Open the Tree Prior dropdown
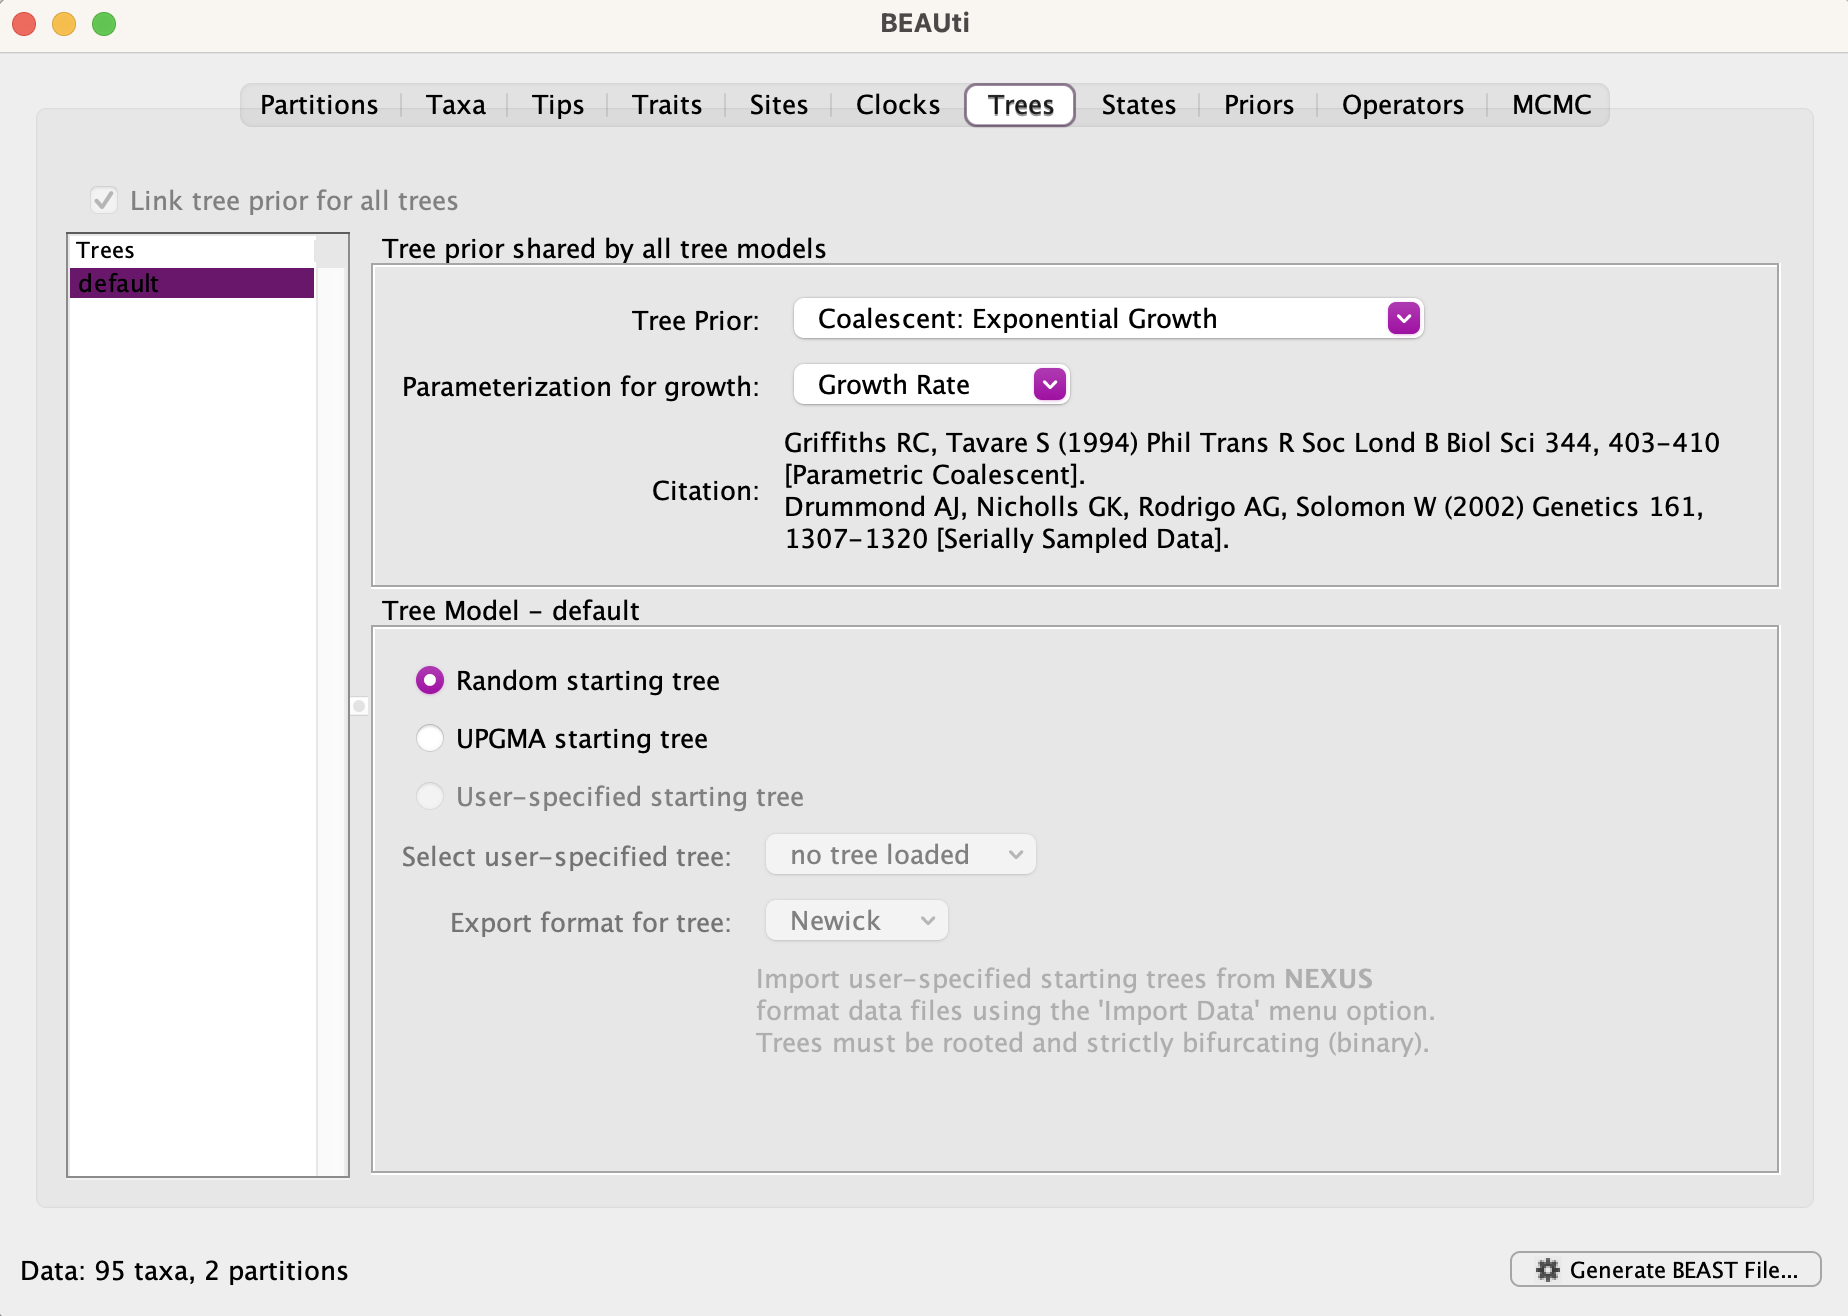The image size is (1848, 1316). (1108, 319)
